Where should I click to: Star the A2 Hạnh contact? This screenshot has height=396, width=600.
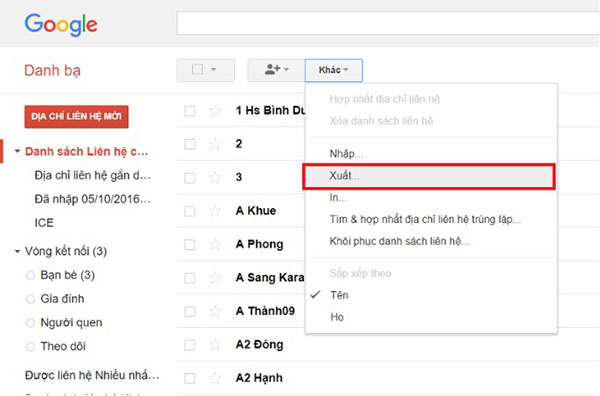(x=215, y=378)
